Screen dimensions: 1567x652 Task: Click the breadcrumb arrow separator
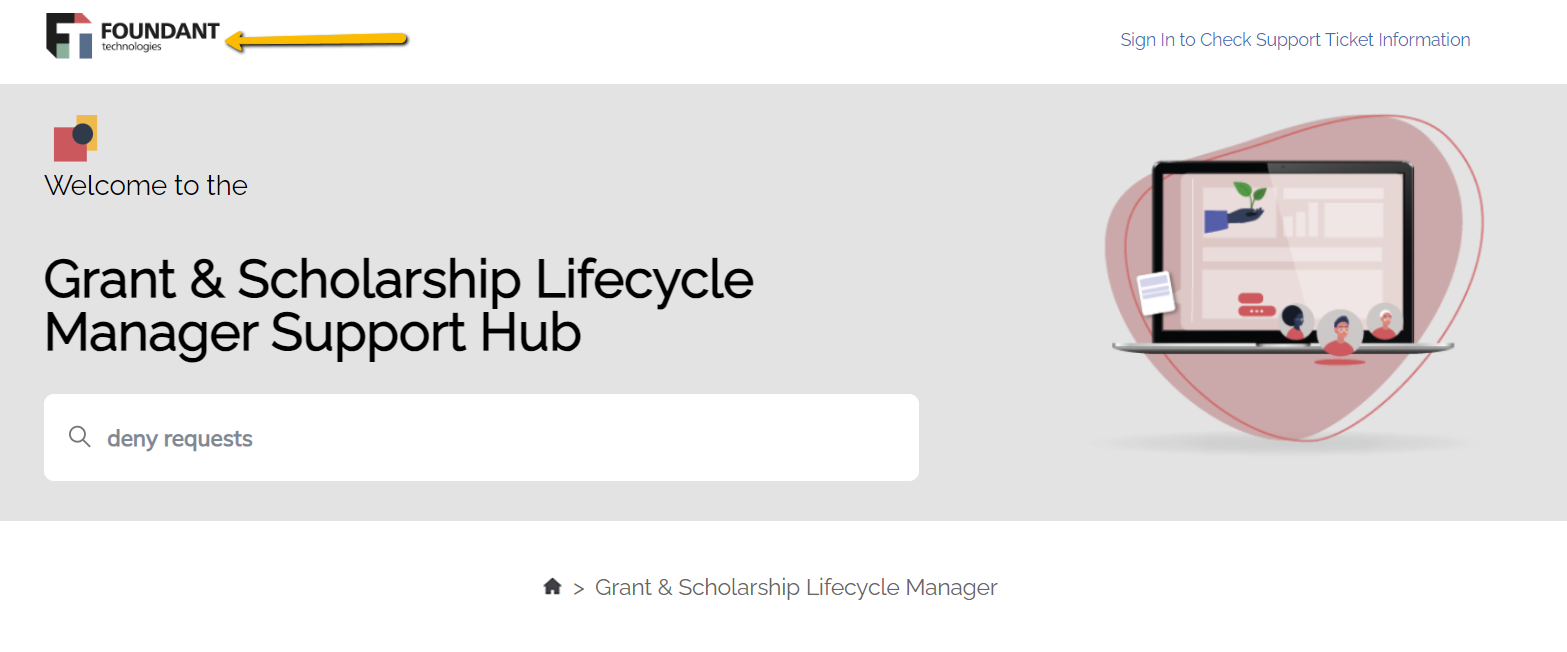tap(578, 589)
